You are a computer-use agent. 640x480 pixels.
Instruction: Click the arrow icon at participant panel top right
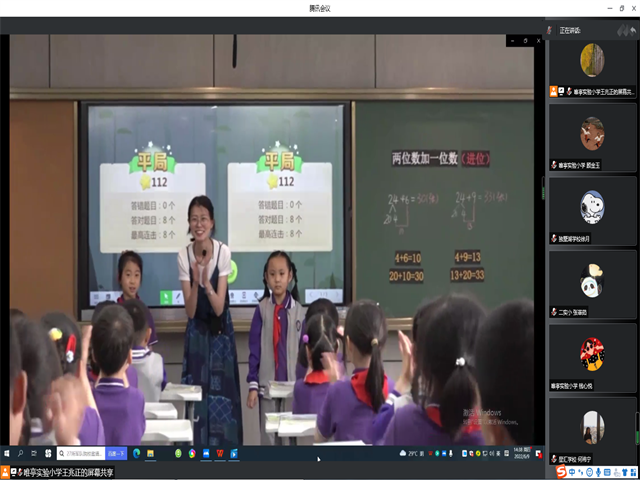pos(632,31)
